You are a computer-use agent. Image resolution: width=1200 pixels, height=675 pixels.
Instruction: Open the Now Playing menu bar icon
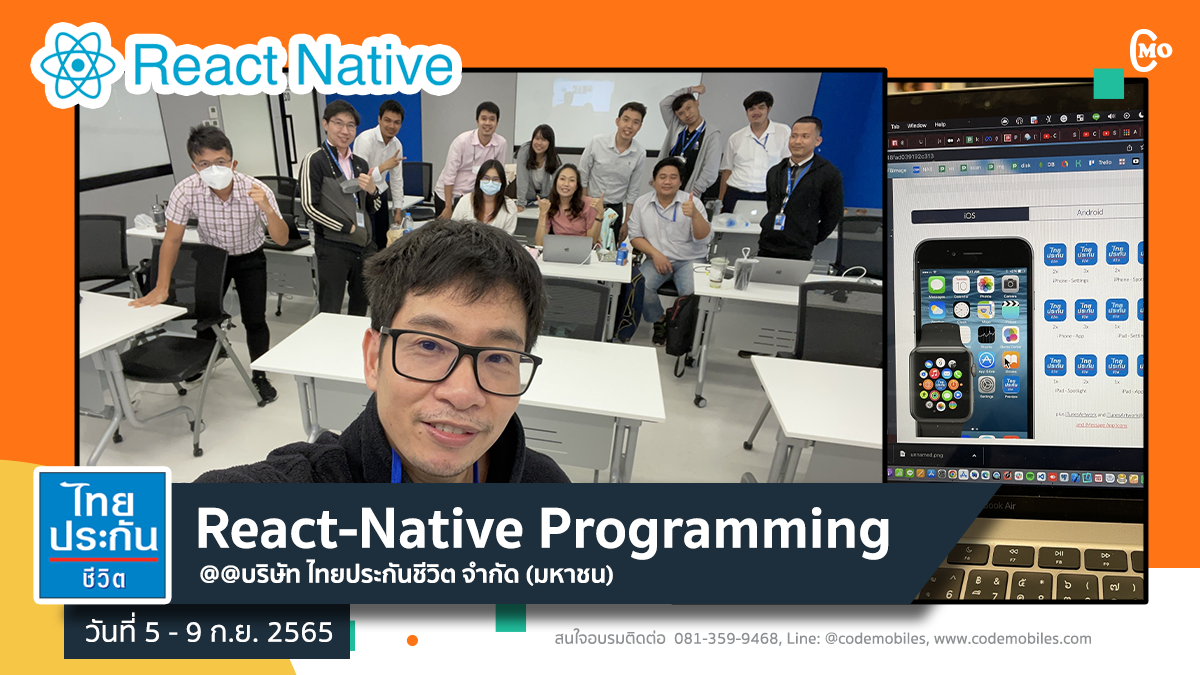(1127, 116)
